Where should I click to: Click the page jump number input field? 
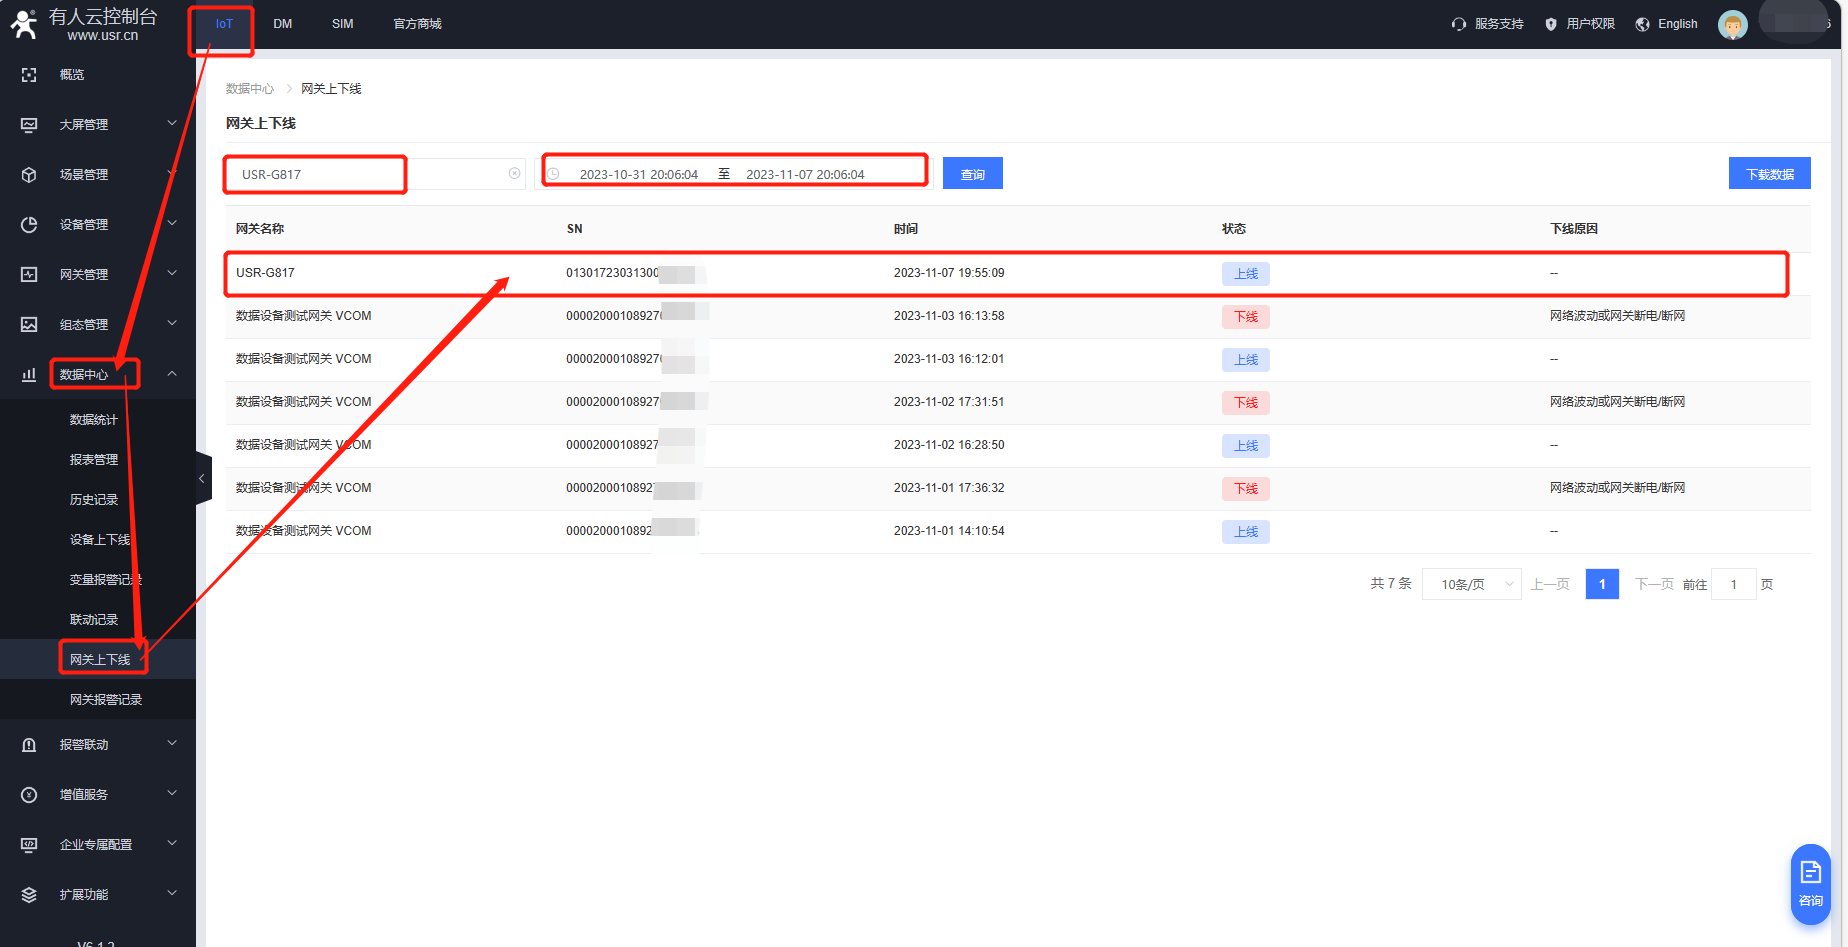click(x=1733, y=584)
